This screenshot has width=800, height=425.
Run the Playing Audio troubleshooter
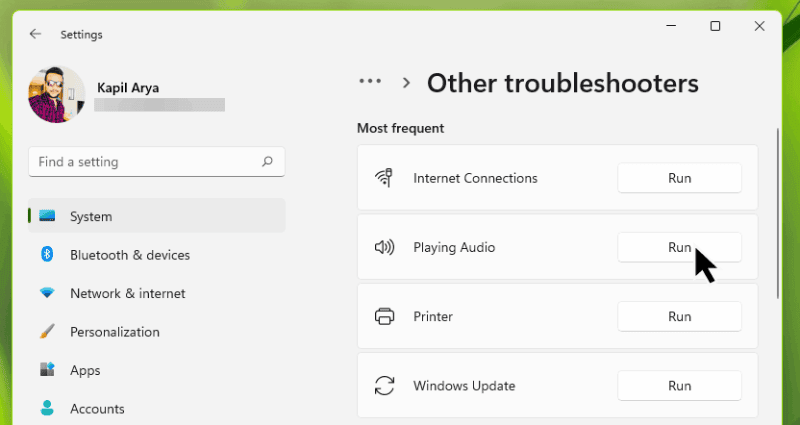pyautogui.click(x=679, y=247)
